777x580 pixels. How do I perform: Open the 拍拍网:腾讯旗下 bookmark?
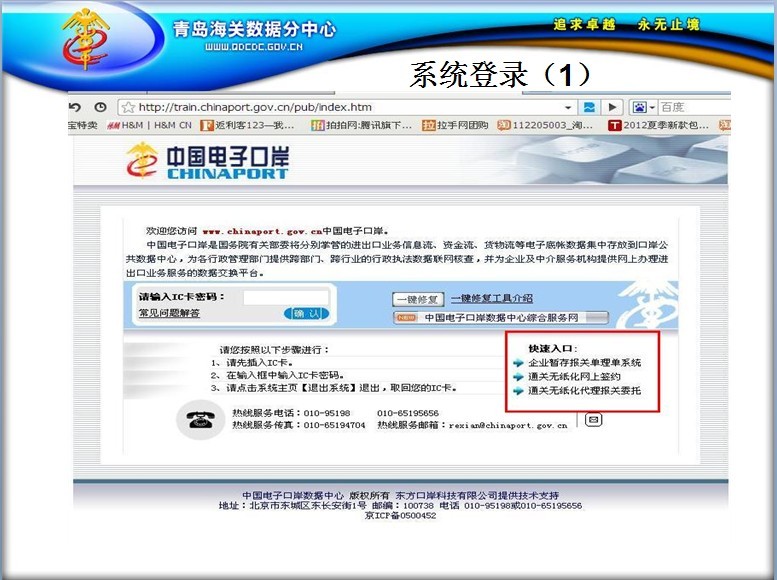coord(361,125)
